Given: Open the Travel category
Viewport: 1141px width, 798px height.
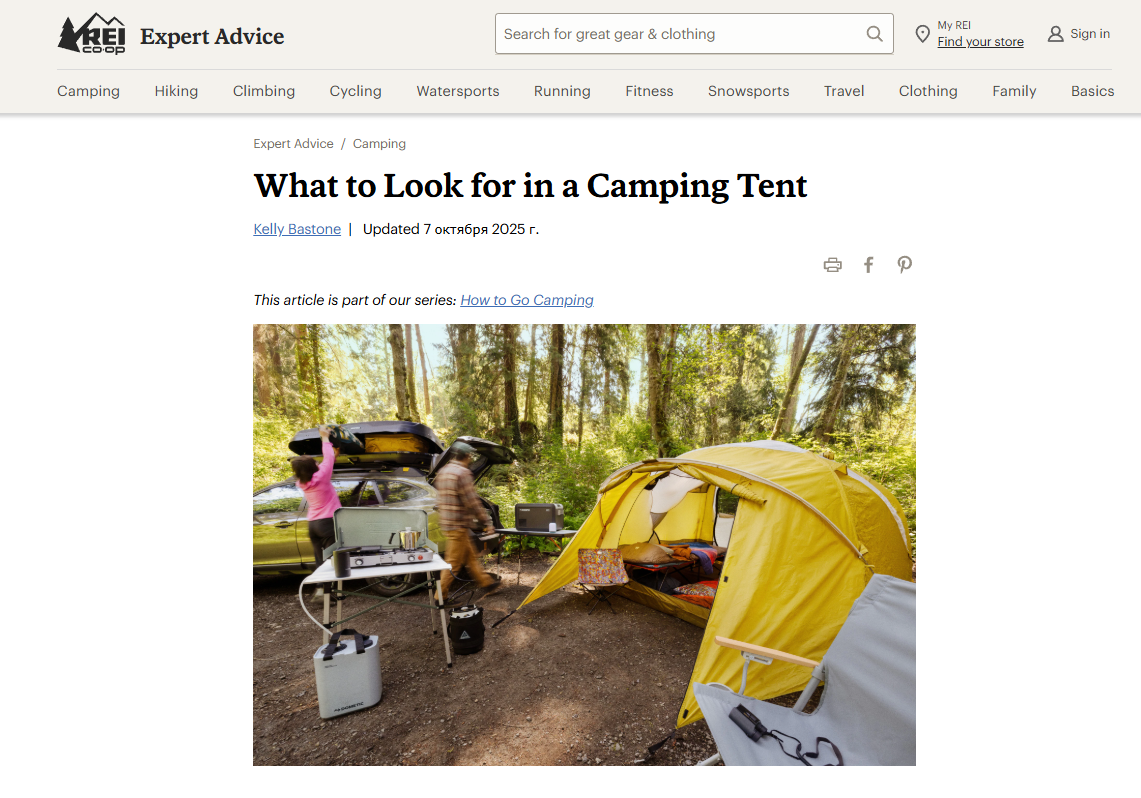Looking at the screenshot, I should click(x=843, y=91).
